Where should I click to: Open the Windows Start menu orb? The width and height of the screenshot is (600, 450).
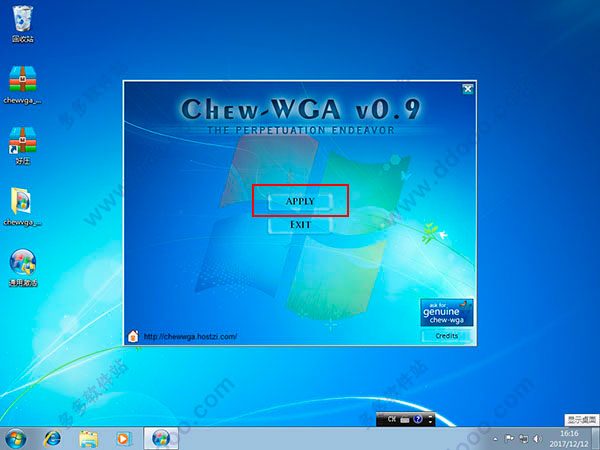click(x=16, y=439)
